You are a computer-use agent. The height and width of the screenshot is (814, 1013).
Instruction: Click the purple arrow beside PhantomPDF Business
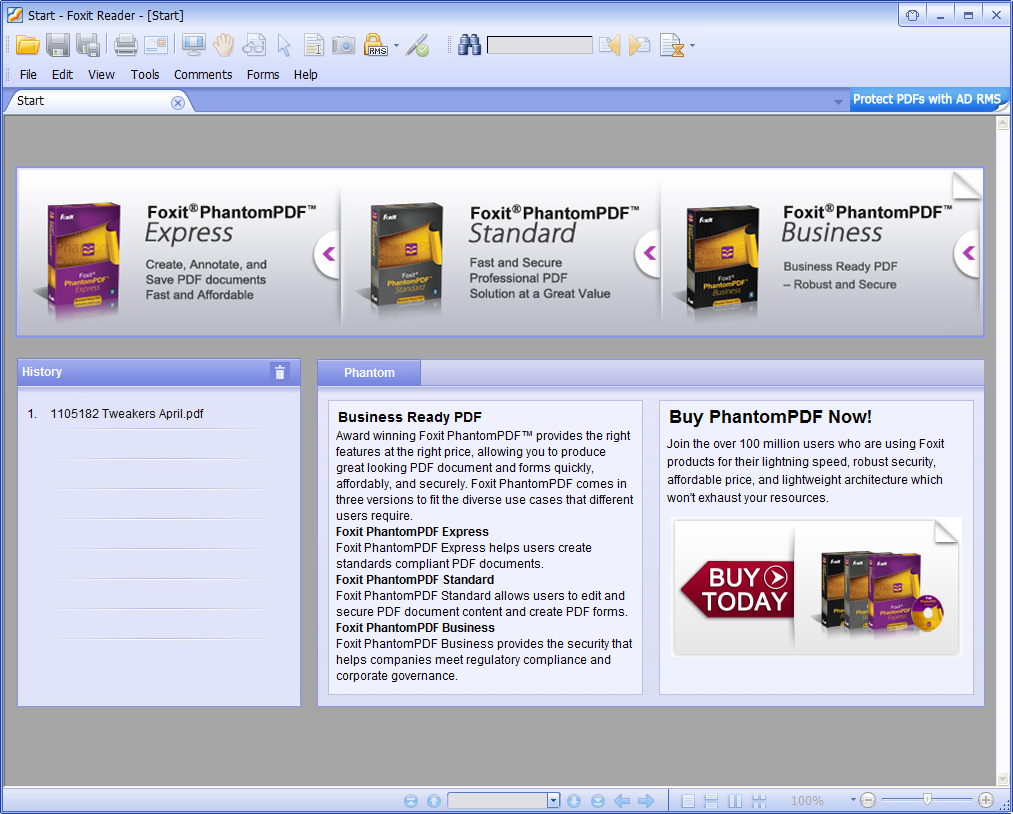(967, 253)
